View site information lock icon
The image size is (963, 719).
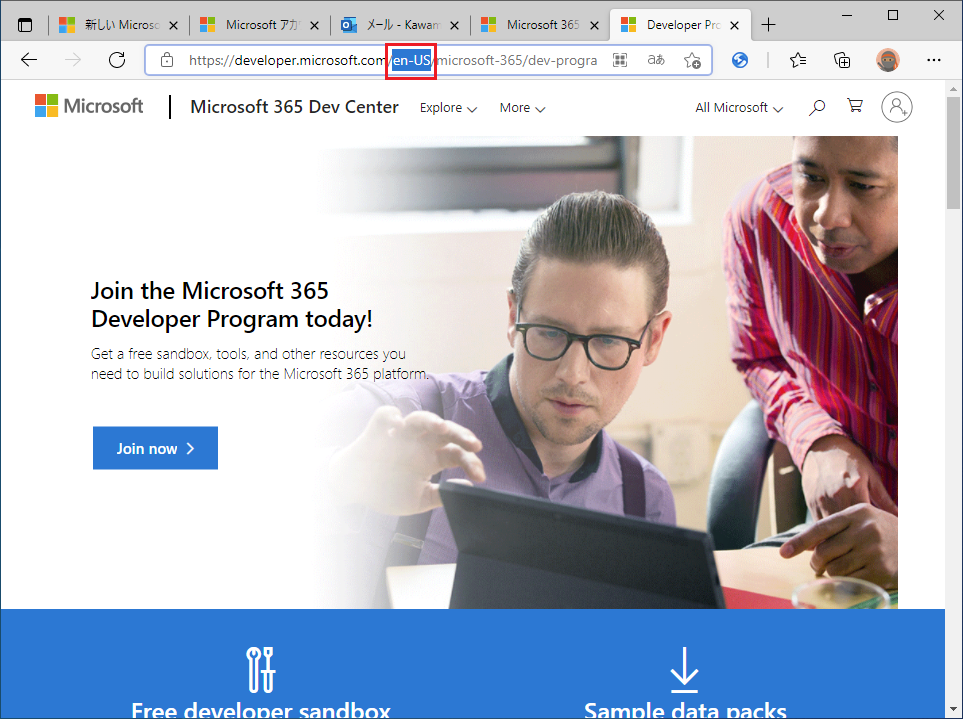tap(166, 60)
